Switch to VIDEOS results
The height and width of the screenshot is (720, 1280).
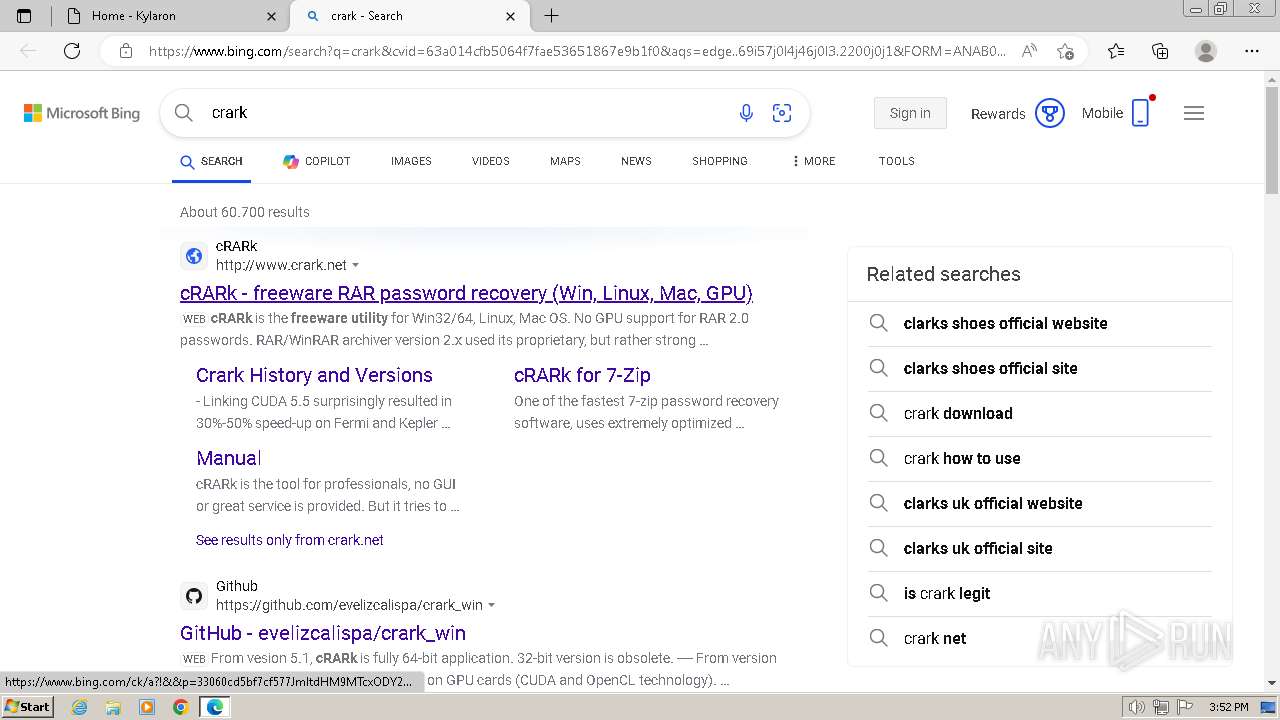click(491, 161)
